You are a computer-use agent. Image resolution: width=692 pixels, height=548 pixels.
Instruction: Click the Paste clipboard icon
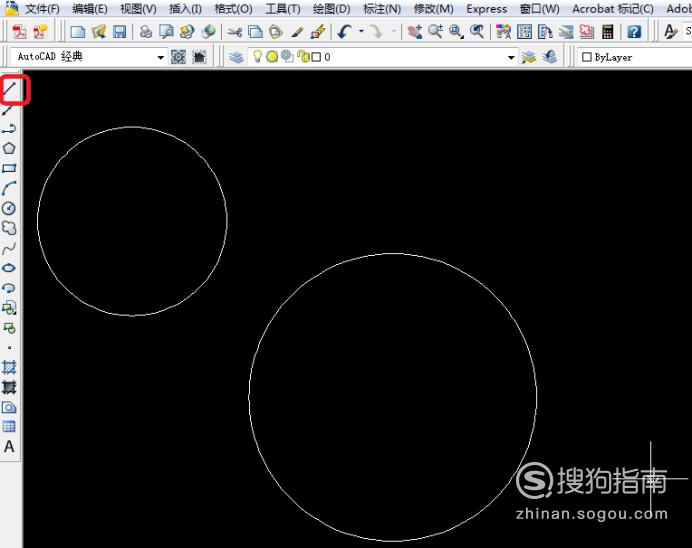point(276,32)
